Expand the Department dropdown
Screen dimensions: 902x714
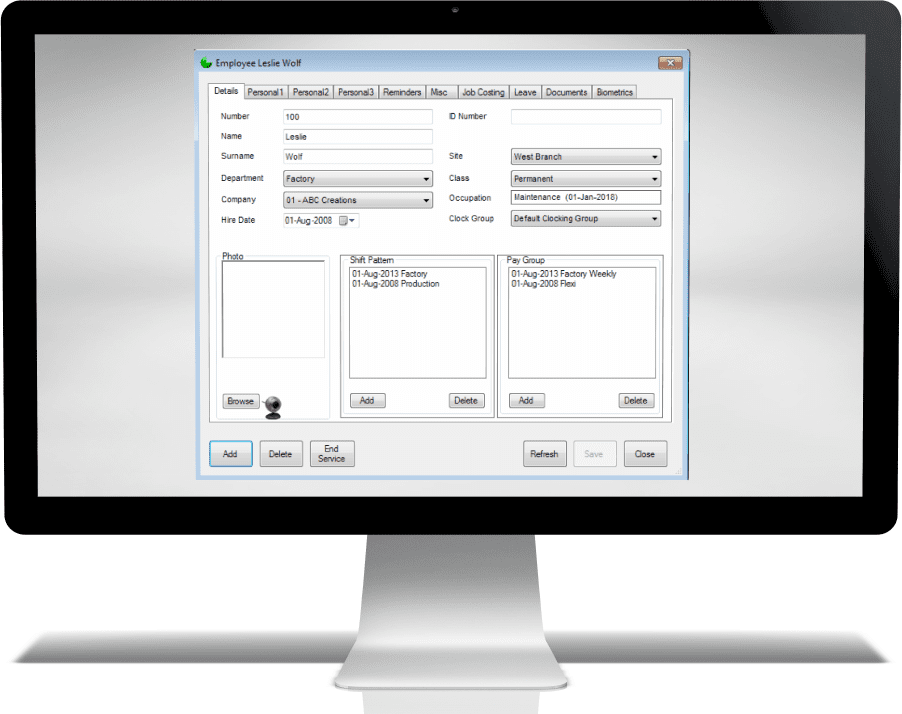pyautogui.click(x=426, y=180)
